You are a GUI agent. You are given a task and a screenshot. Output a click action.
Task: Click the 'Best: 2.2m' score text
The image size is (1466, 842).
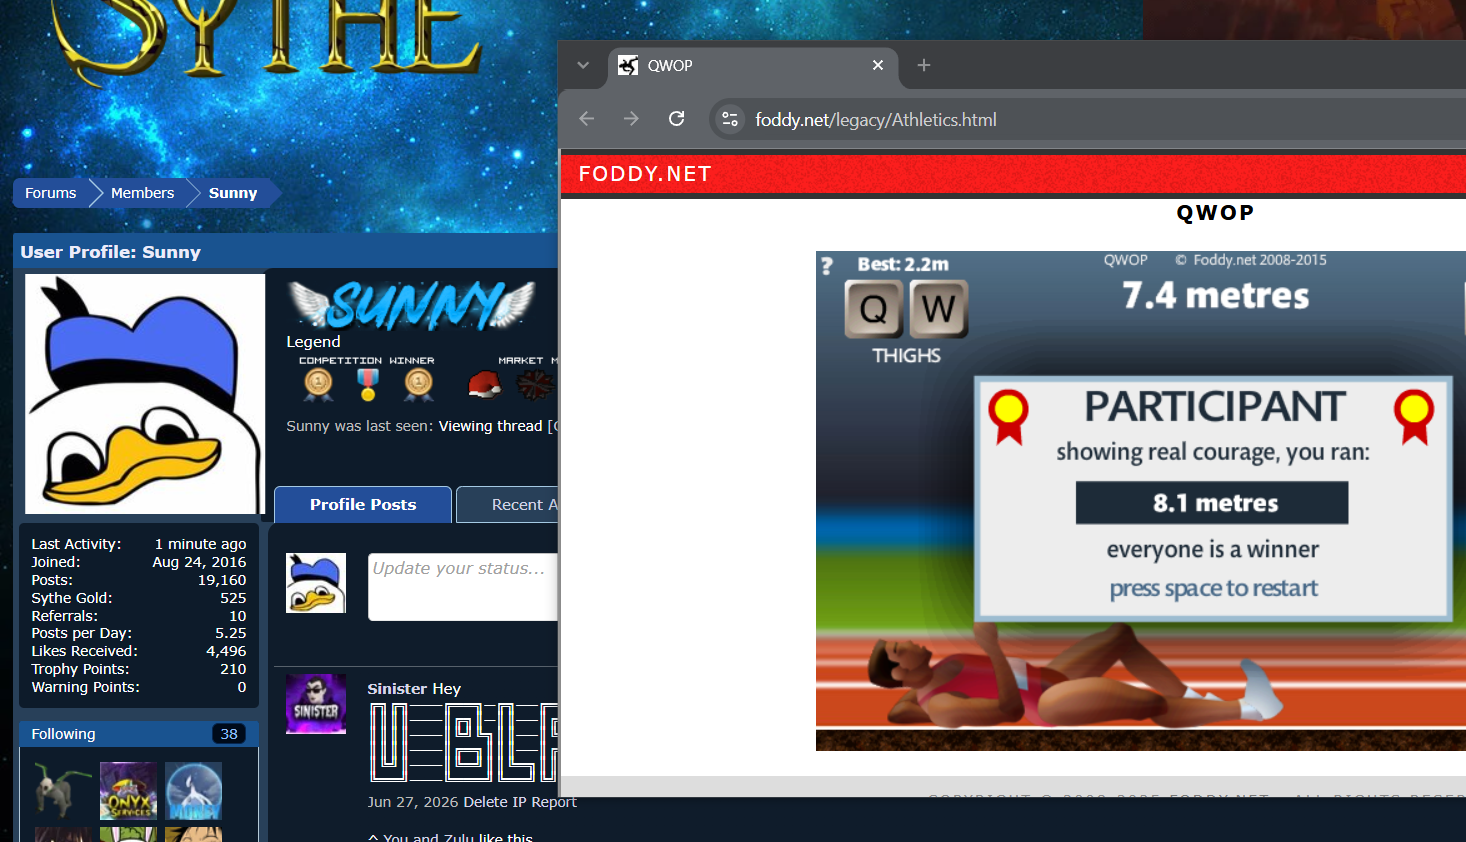(903, 264)
